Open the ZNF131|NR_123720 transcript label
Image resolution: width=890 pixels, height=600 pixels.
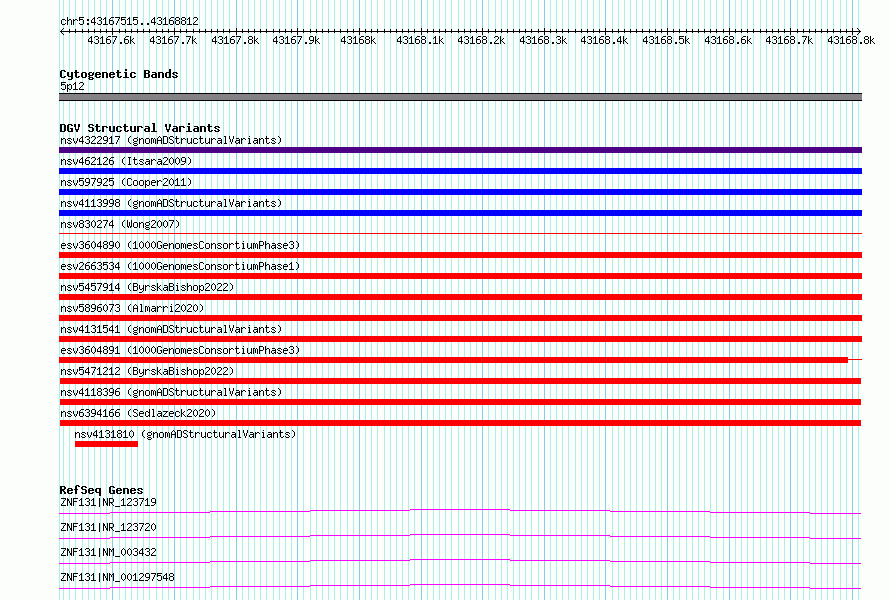click(x=108, y=527)
